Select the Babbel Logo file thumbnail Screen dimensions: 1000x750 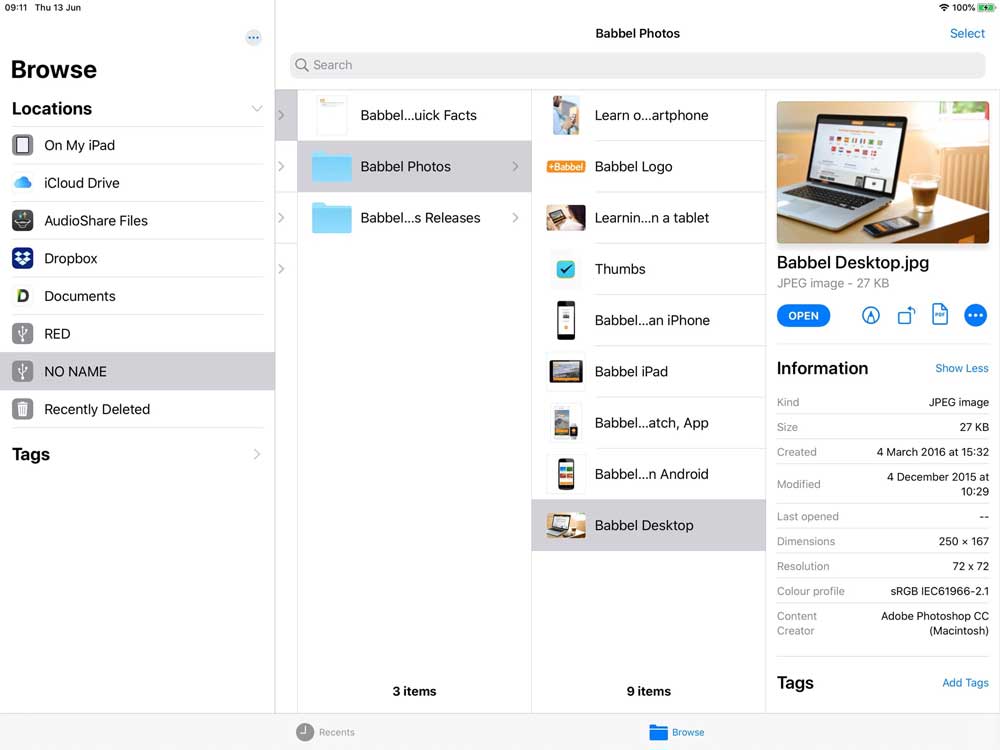click(x=566, y=166)
